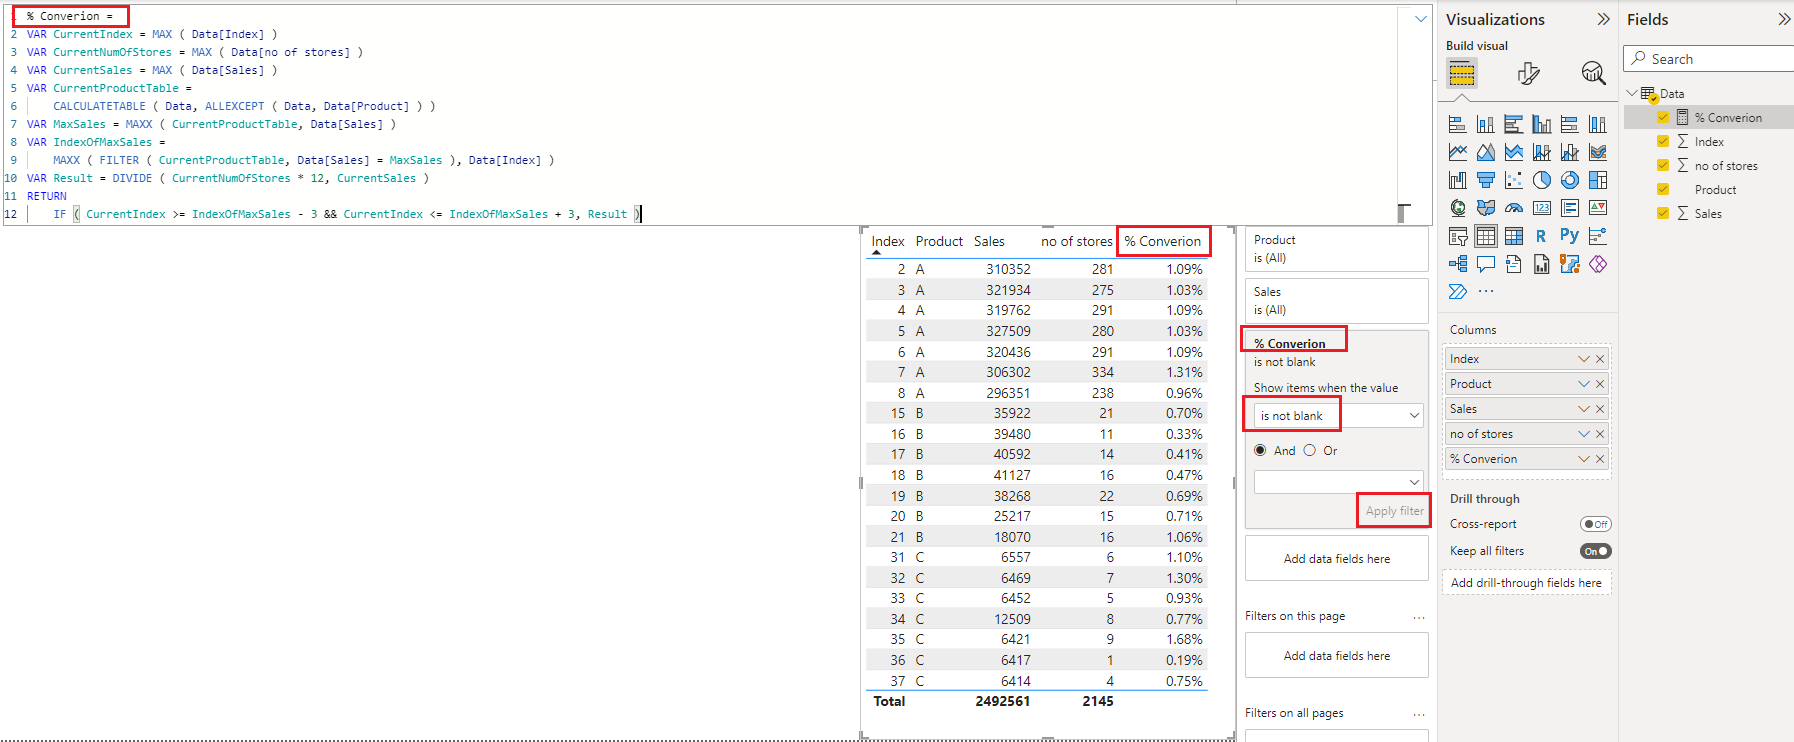This screenshot has height=742, width=1794.
Task: Collapse the Visualizations pane
Action: pyautogui.click(x=1603, y=19)
